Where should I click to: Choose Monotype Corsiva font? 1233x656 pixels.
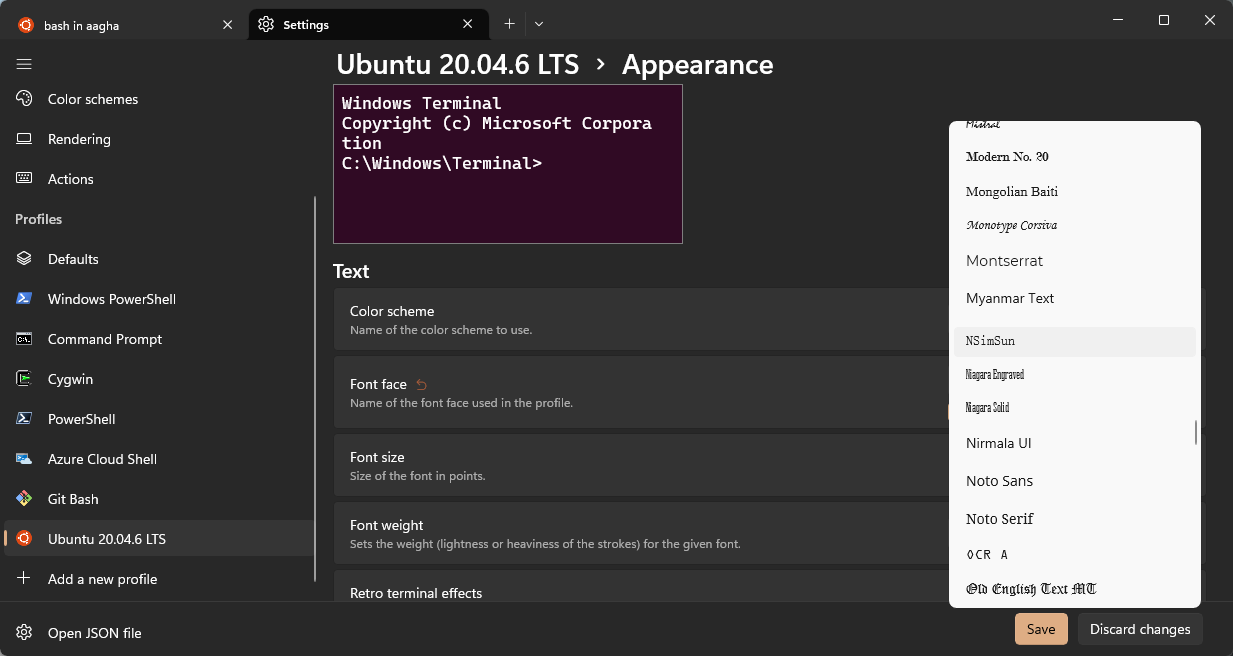click(1075, 225)
